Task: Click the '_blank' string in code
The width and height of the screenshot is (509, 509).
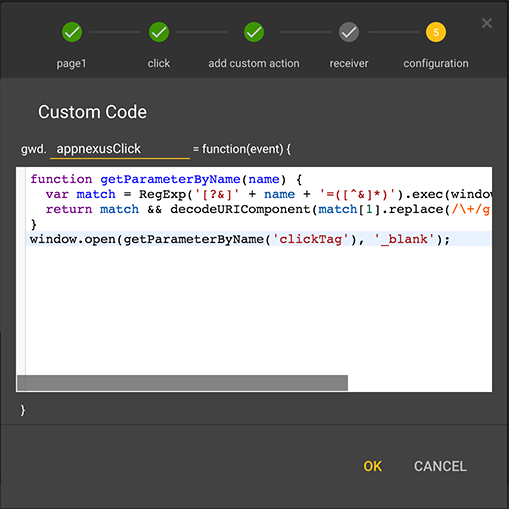Action: point(405,239)
